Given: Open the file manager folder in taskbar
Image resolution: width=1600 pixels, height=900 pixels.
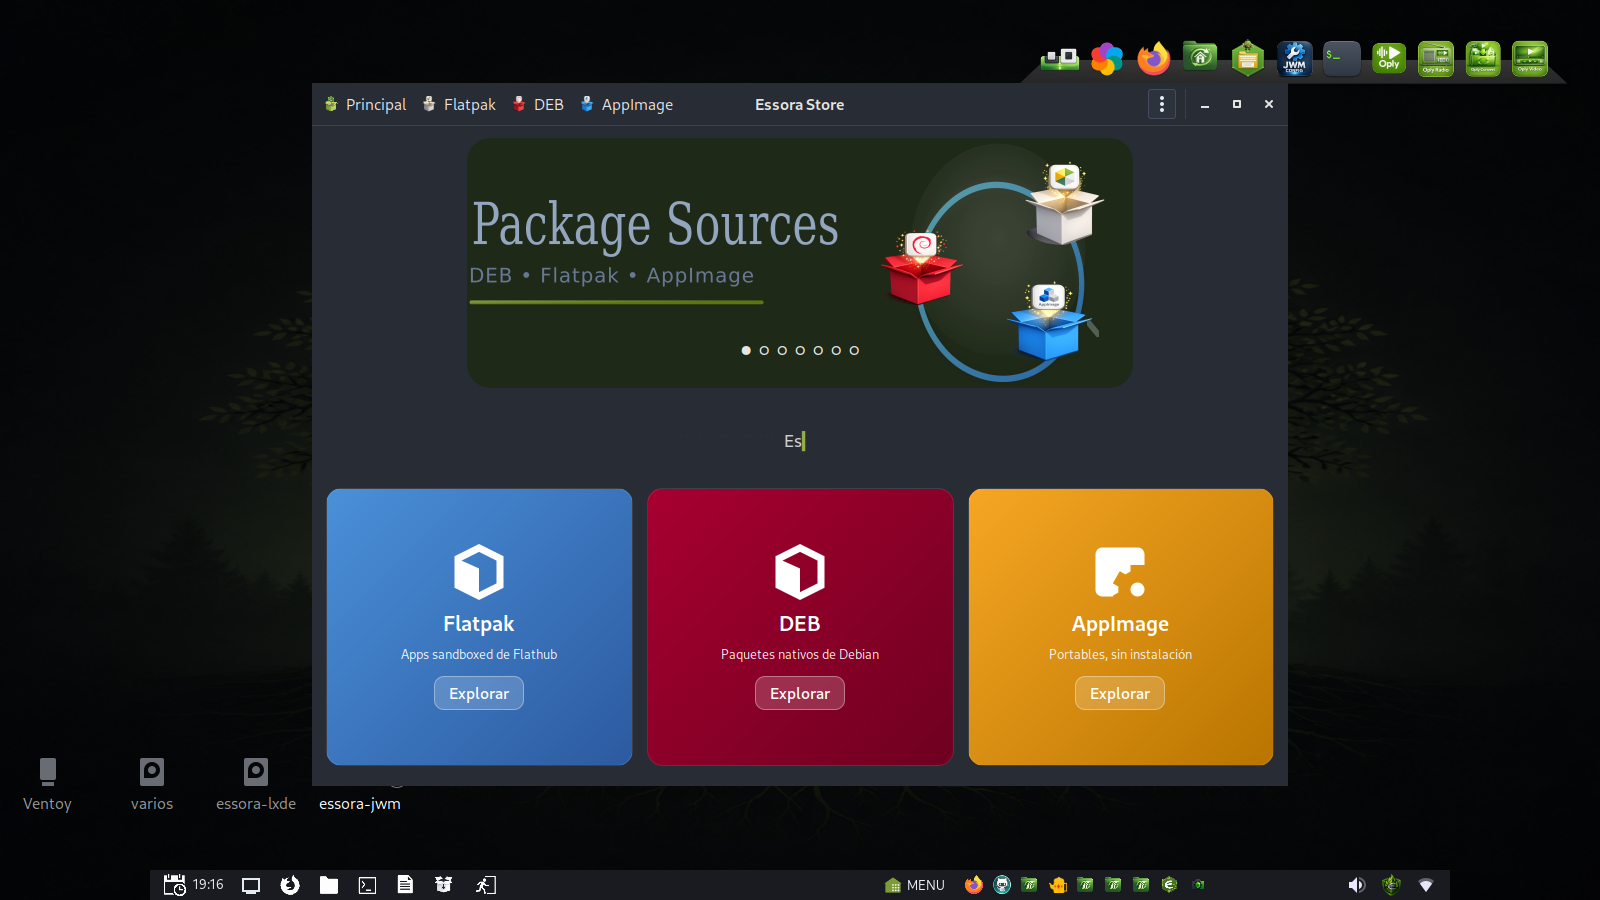Looking at the screenshot, I should 329,885.
